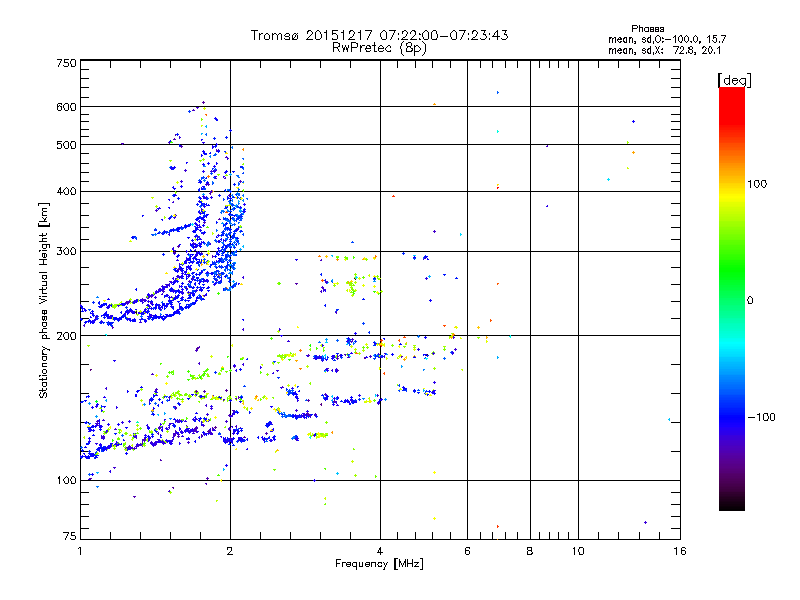Click the colorbar label "100"
The image size is (800, 600).
point(757,184)
